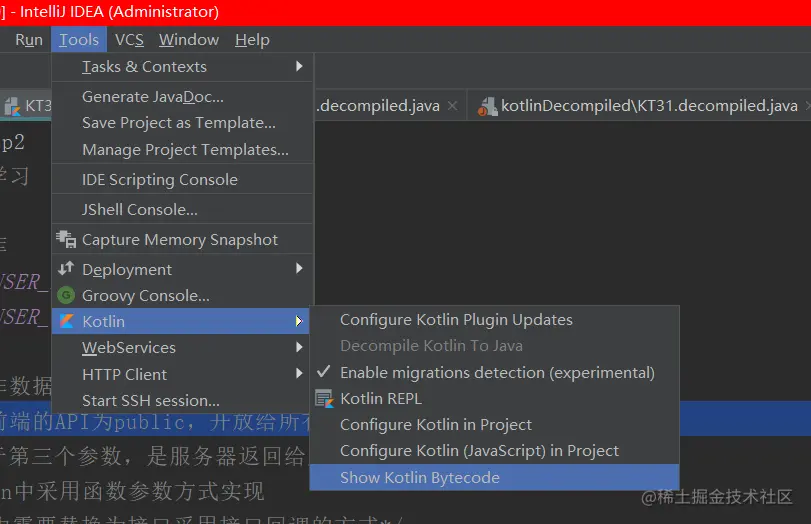The height and width of the screenshot is (524, 811).
Task: Open Tasks & Contexts submenu
Action: click(183, 67)
